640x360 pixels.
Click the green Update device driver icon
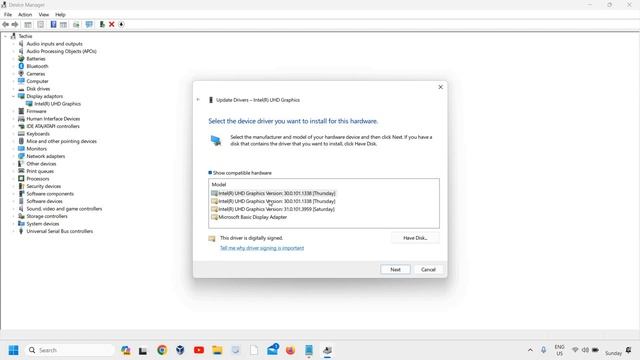point(102,24)
